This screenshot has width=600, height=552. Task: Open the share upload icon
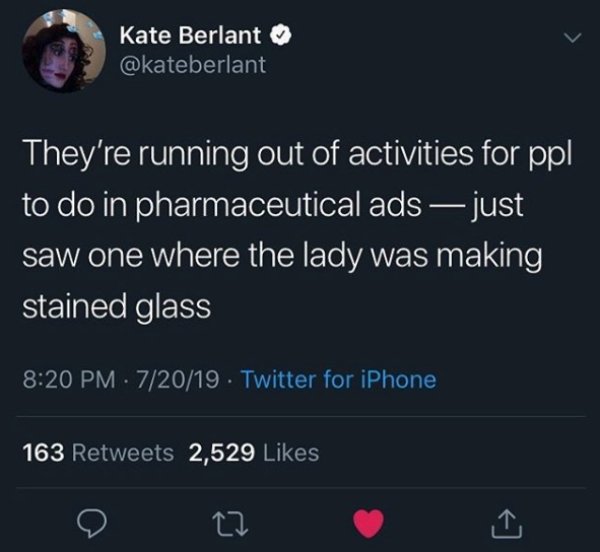click(506, 523)
